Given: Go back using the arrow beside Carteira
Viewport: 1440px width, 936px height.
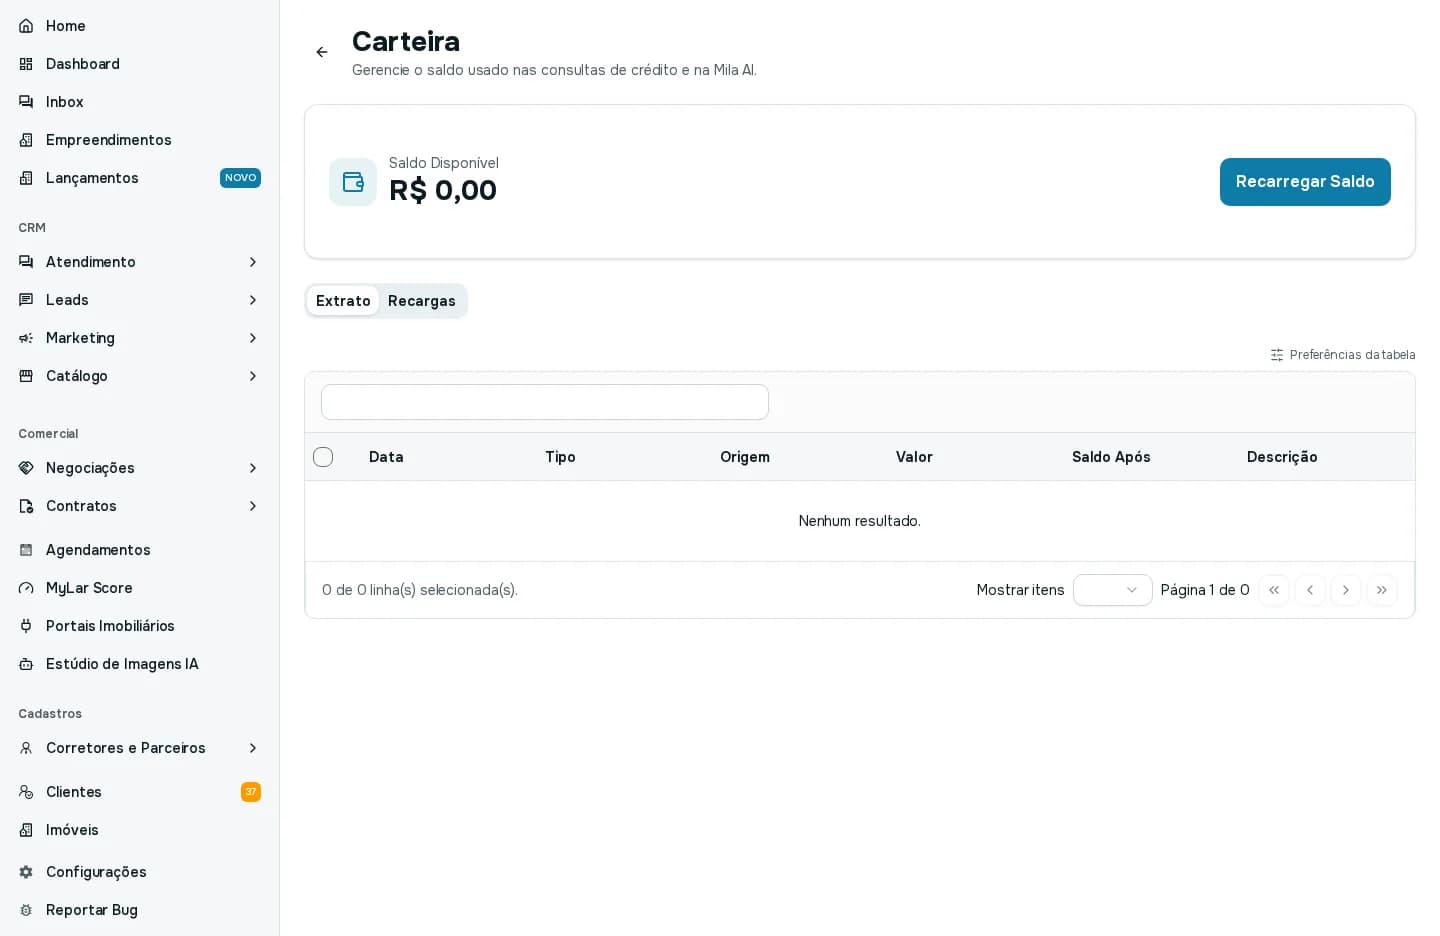Looking at the screenshot, I should click(322, 52).
